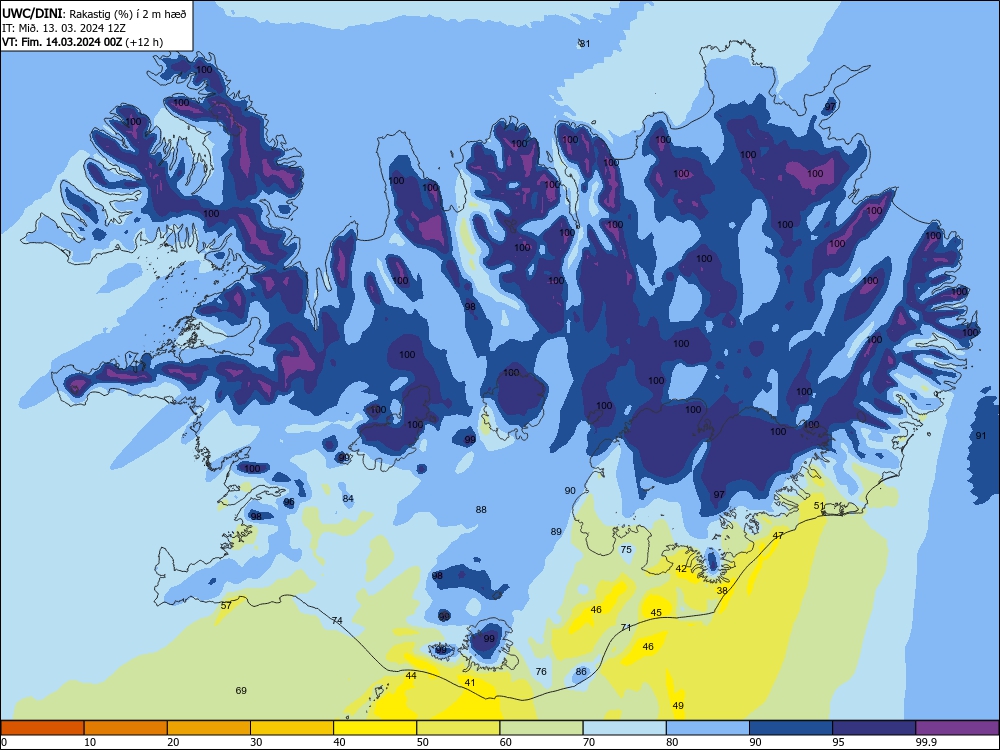The width and height of the screenshot is (1000, 750).
Task: Click the '89' humidity value on the map
Action: pyautogui.click(x=556, y=532)
